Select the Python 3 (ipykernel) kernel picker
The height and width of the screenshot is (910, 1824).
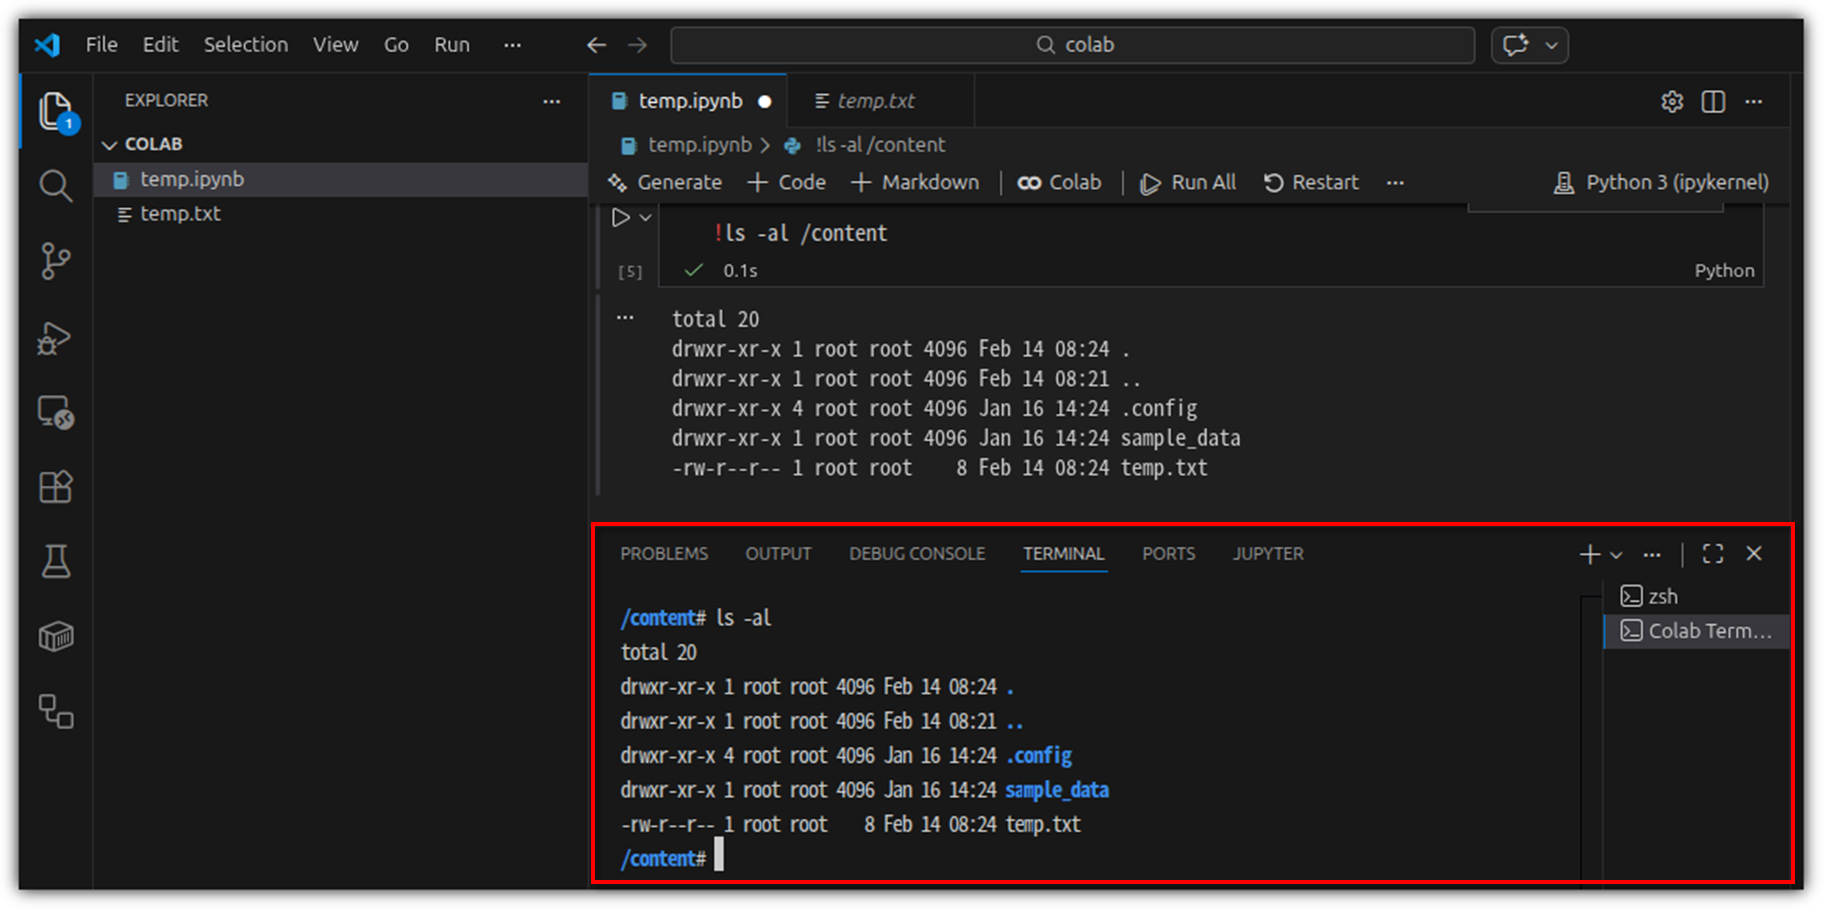[x=1661, y=183]
